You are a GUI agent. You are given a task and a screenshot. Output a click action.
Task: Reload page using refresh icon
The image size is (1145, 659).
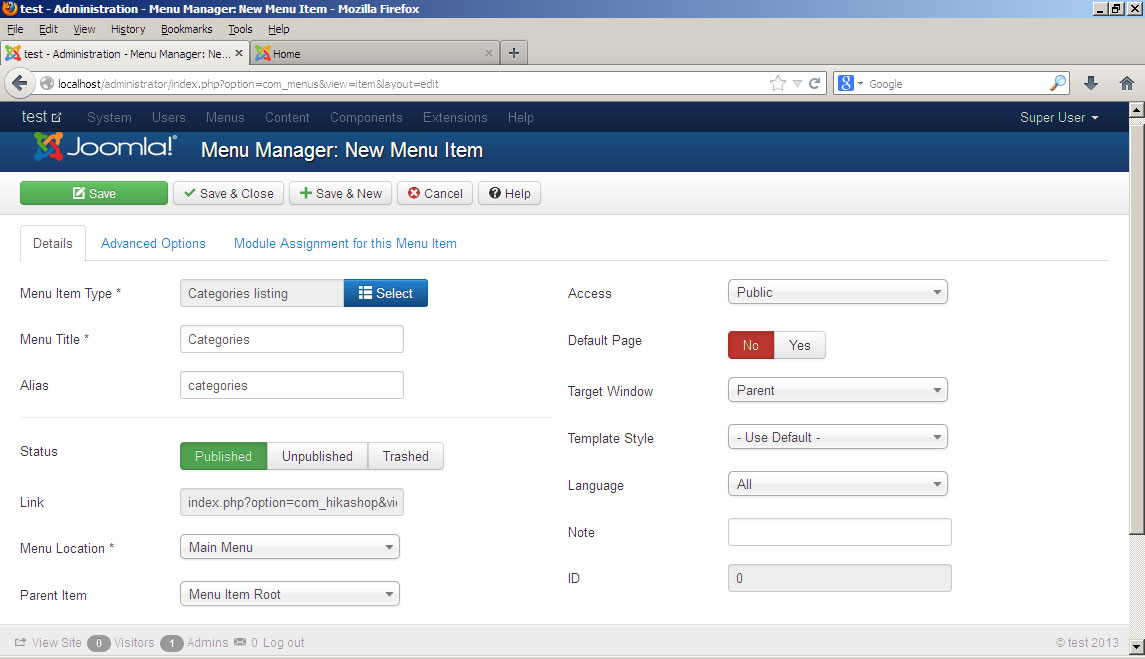(814, 83)
